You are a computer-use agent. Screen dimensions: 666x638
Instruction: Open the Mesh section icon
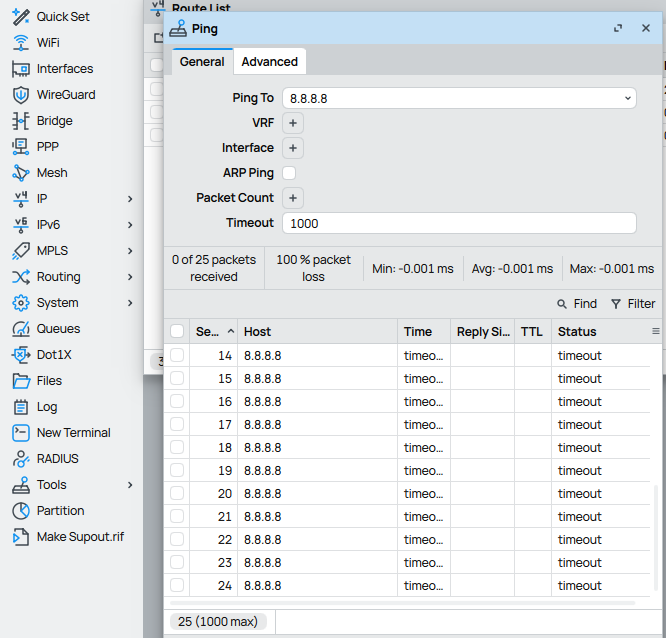(21, 173)
